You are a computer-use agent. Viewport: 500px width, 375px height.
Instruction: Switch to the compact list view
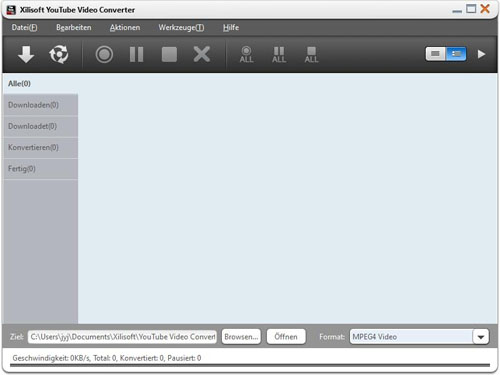pyautogui.click(x=435, y=54)
